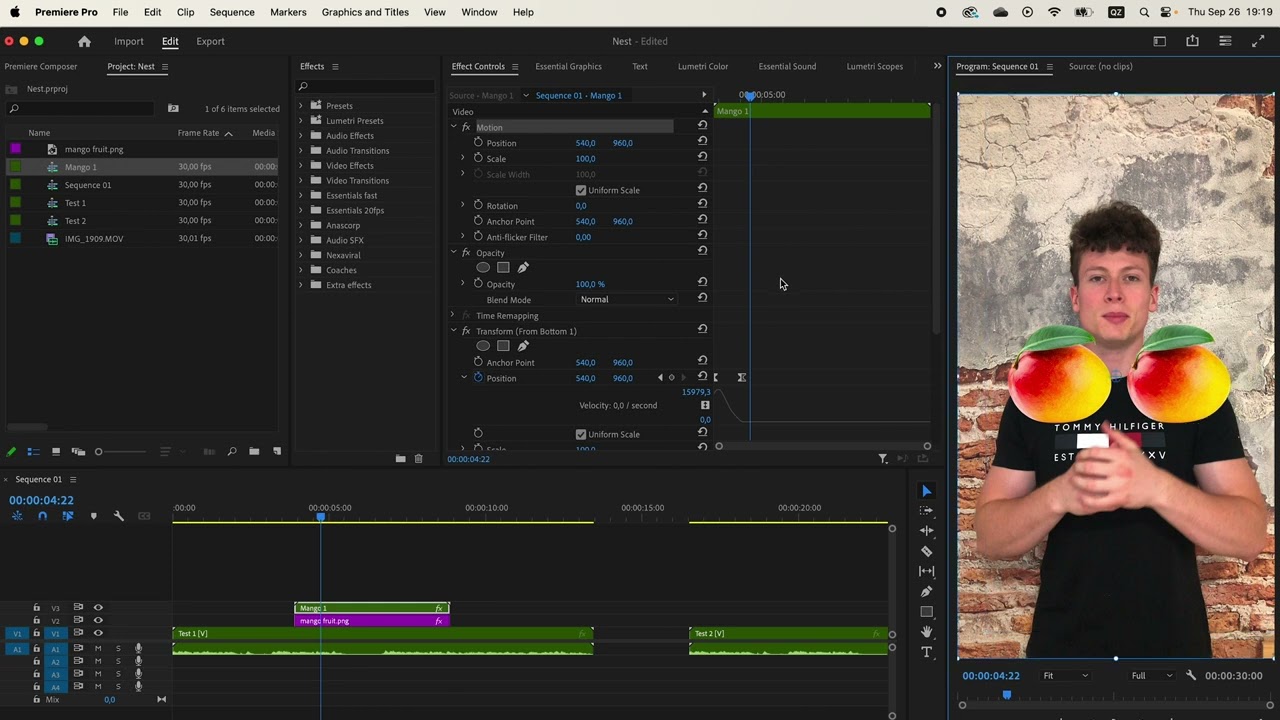Expand Presets folder in Effects panel

pos(301,105)
